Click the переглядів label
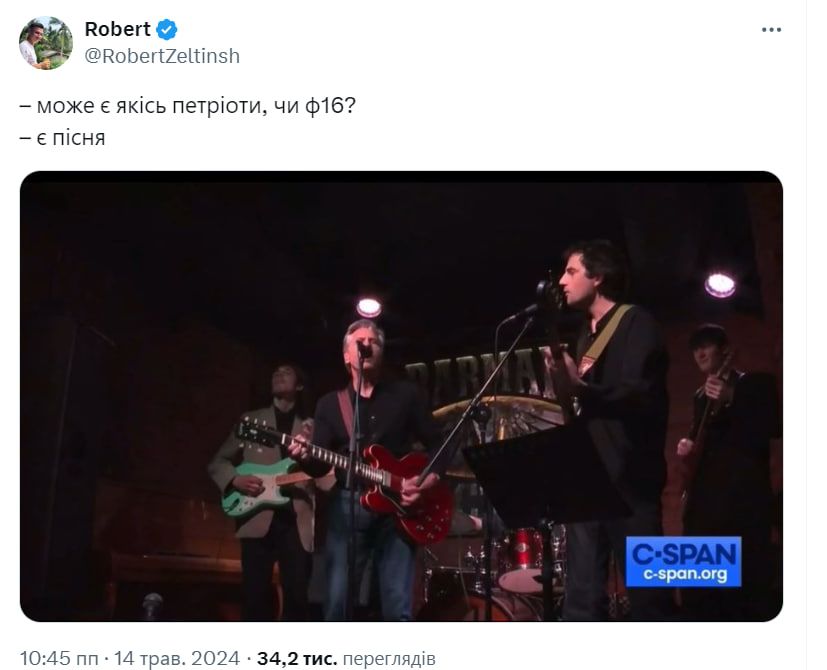Screen dimensions: 827x670 [x=389, y=659]
